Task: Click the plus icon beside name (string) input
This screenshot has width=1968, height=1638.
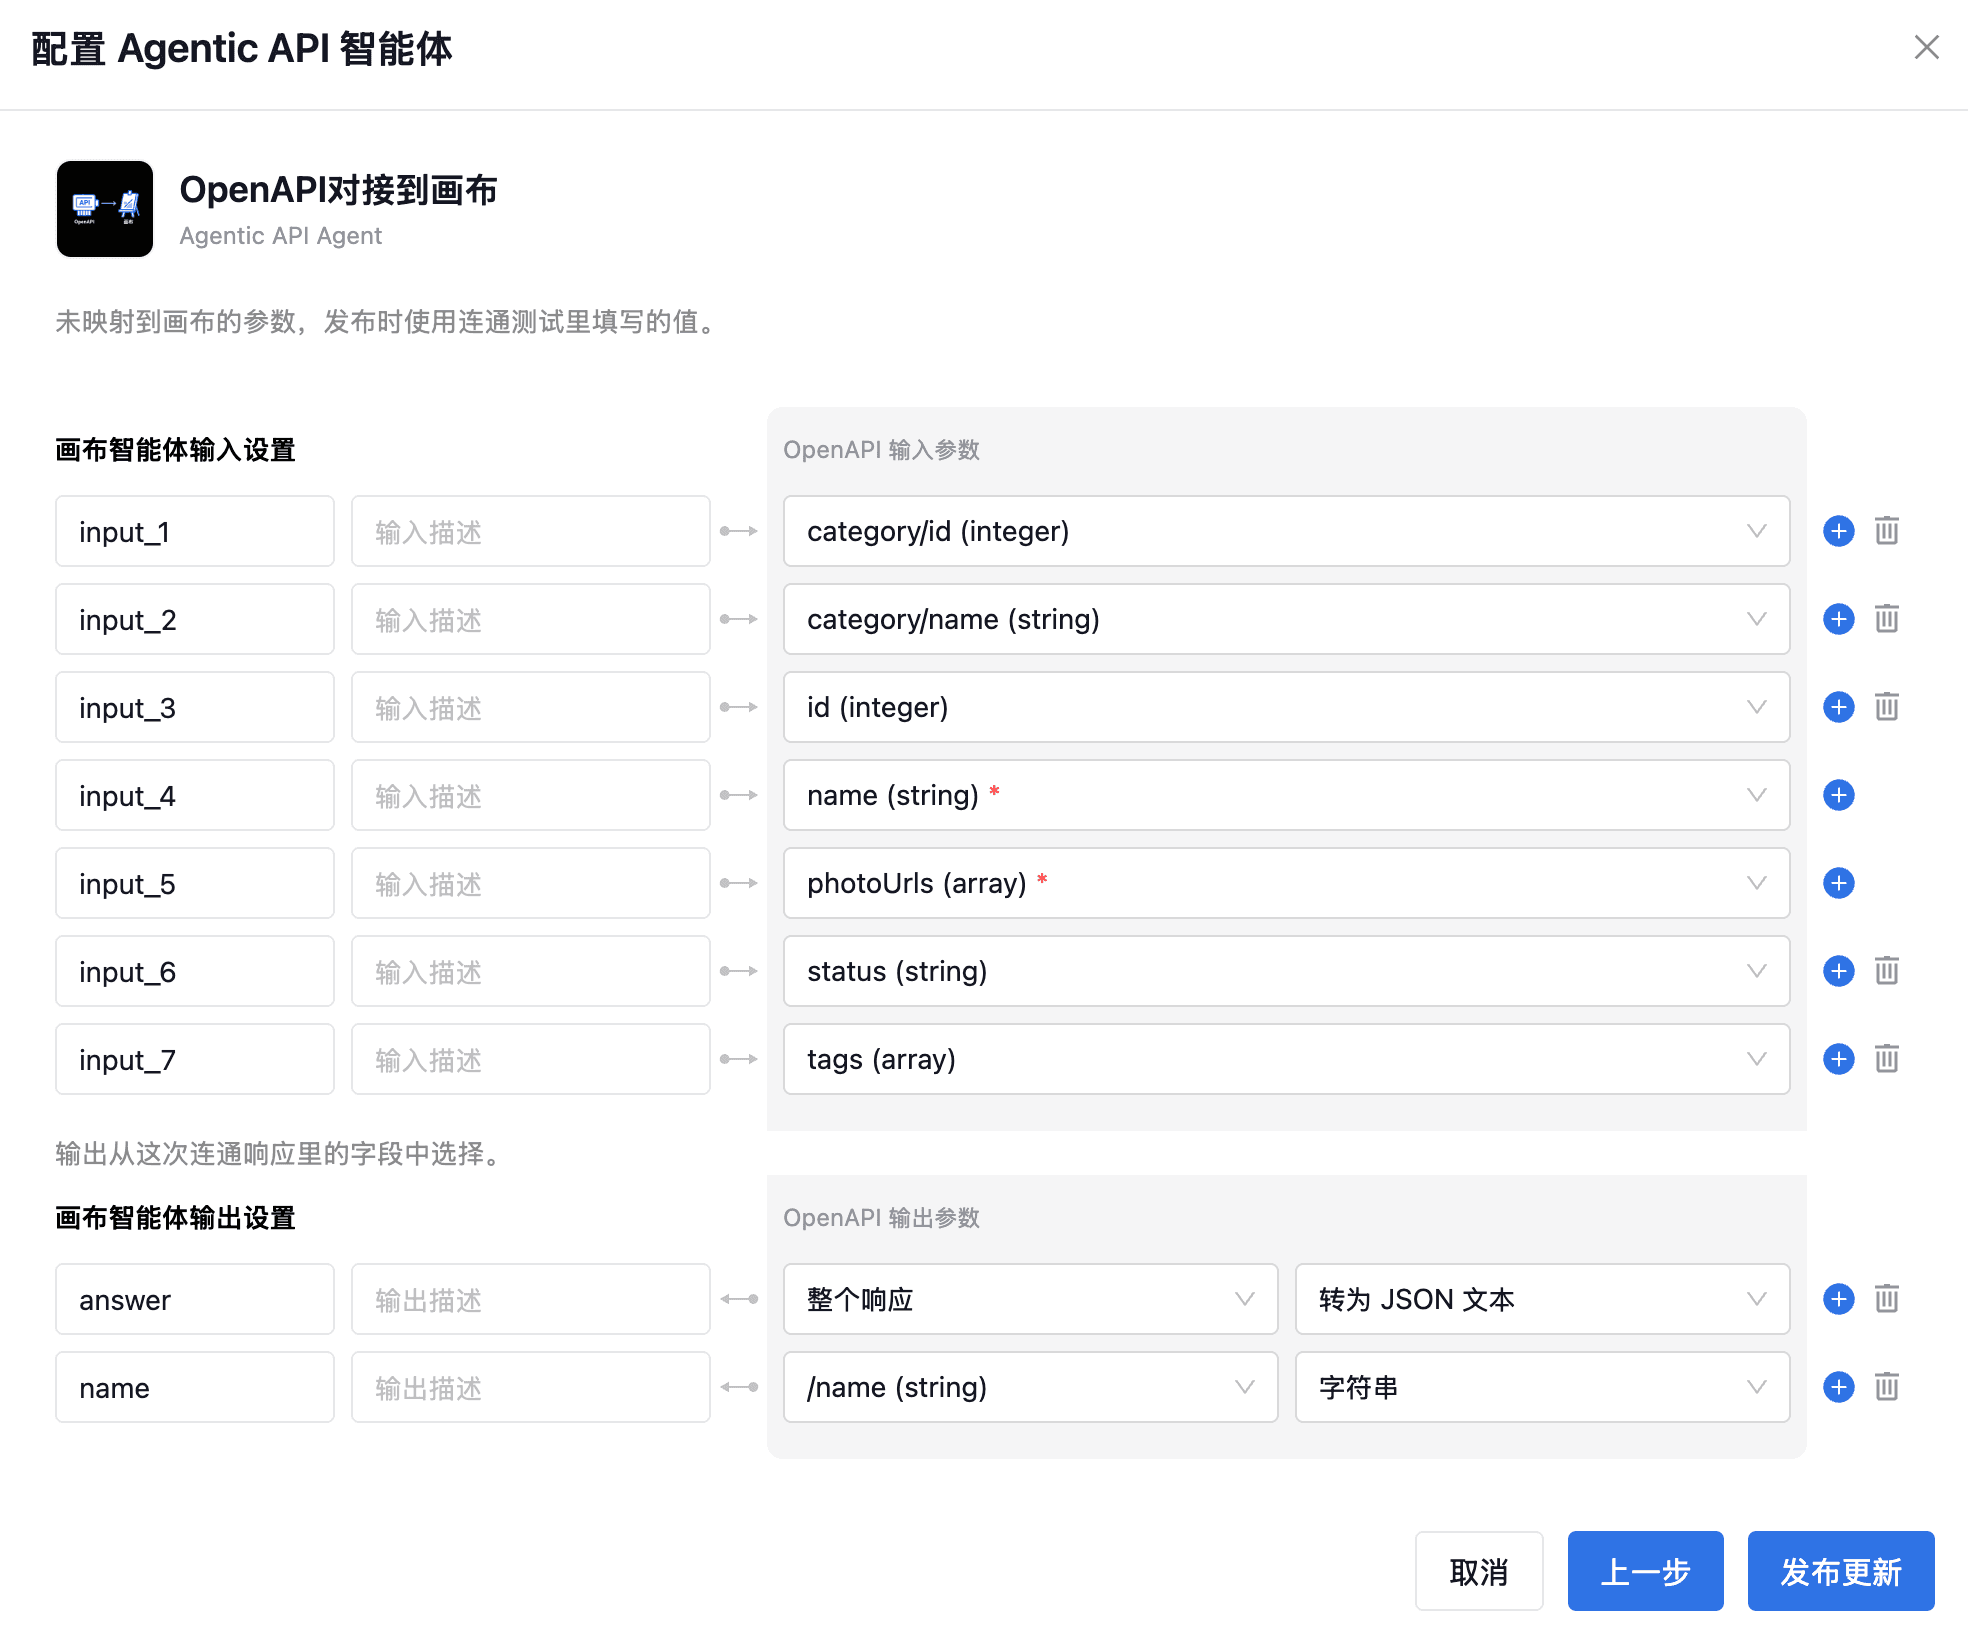Action: 1838,795
